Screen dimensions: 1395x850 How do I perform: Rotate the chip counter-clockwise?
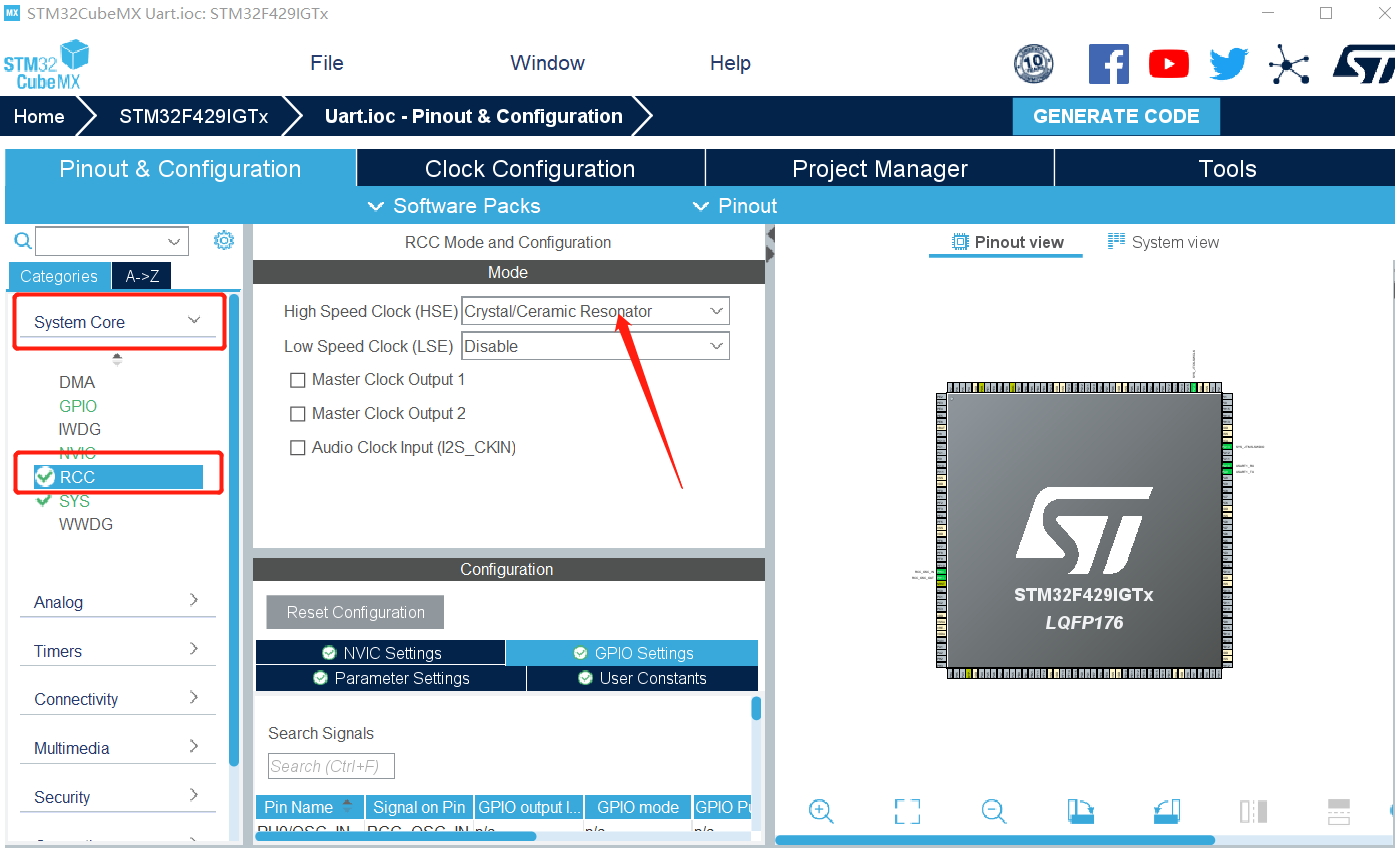tap(1167, 811)
